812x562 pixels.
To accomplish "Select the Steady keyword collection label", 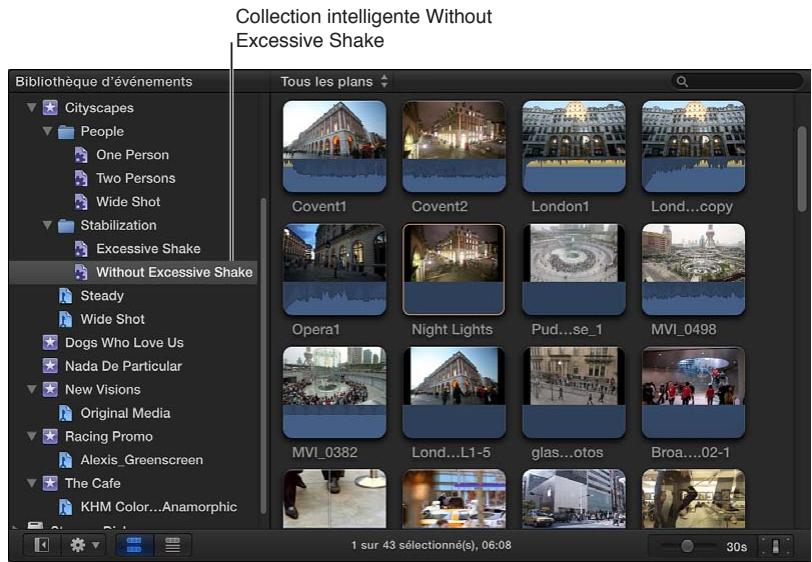I will [x=102, y=296].
